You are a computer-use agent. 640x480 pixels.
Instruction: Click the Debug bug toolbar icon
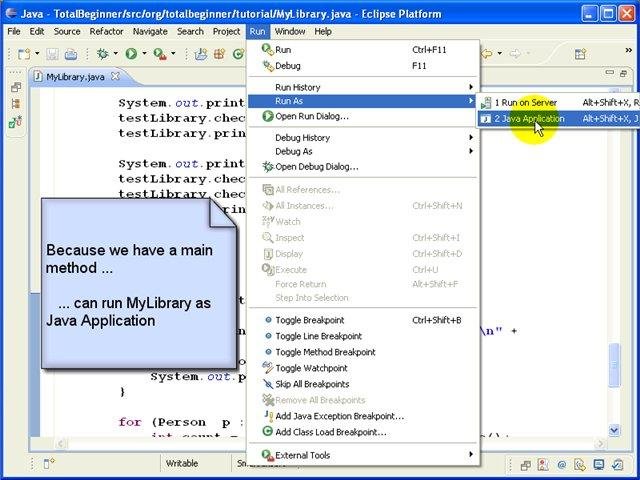pyautogui.click(x=102, y=54)
